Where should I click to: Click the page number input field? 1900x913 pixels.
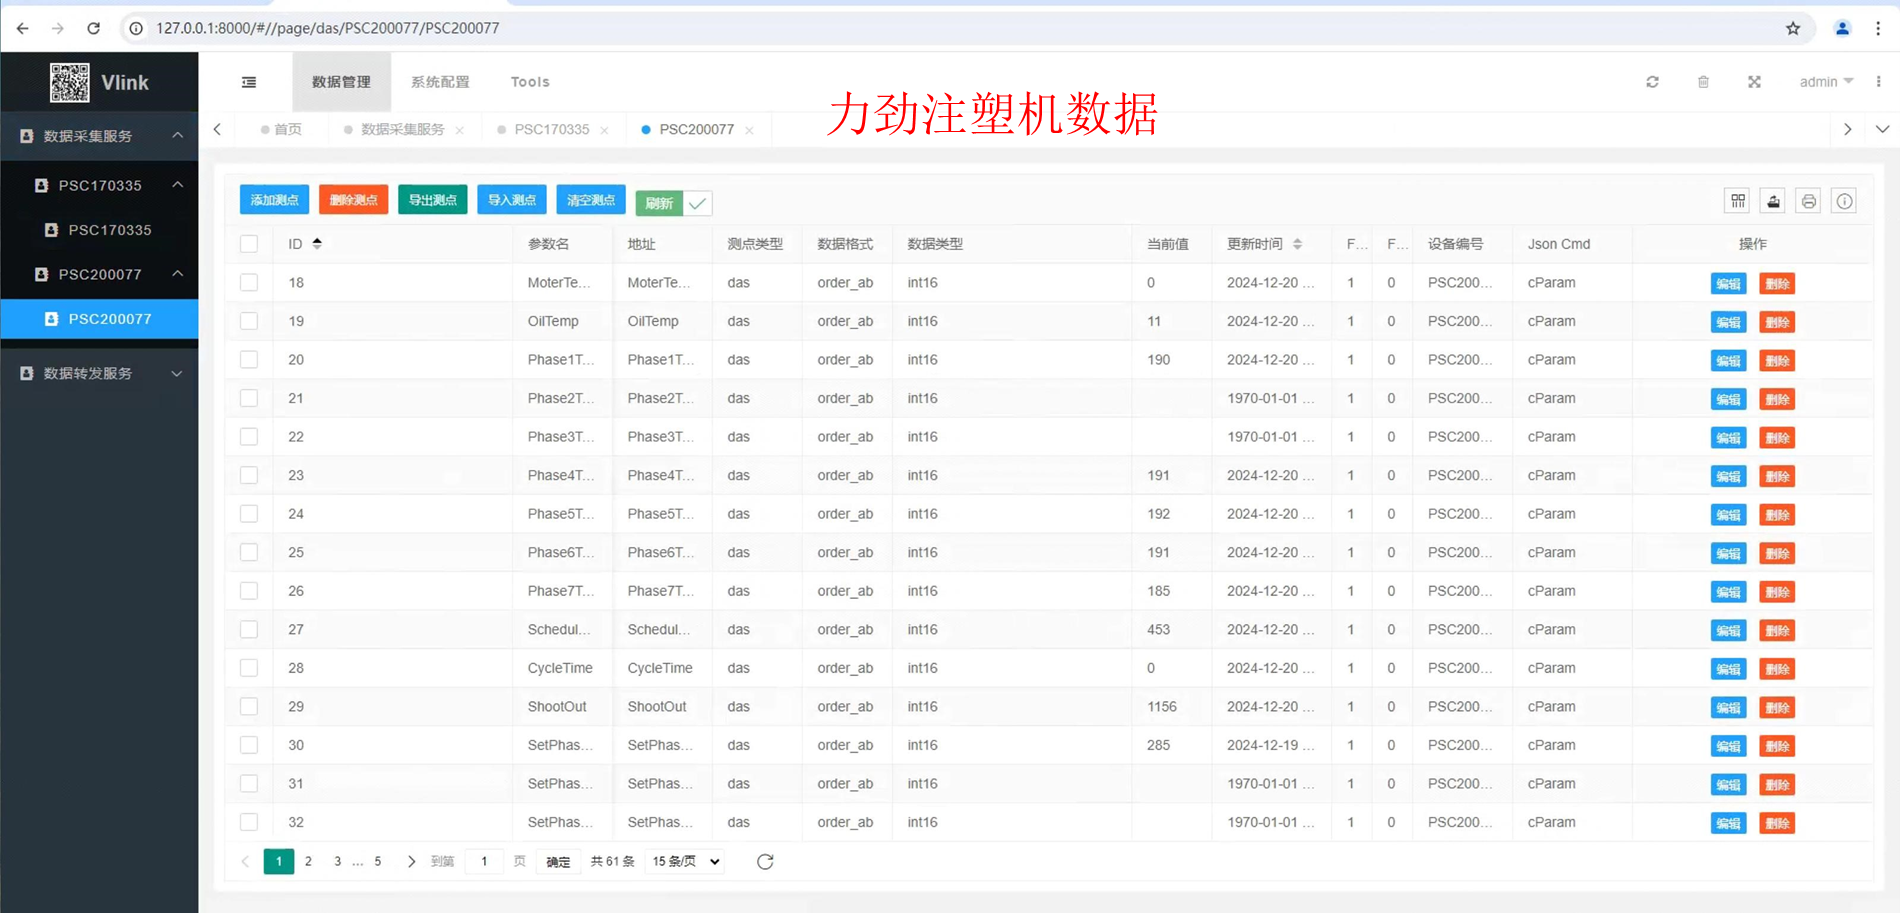(484, 861)
